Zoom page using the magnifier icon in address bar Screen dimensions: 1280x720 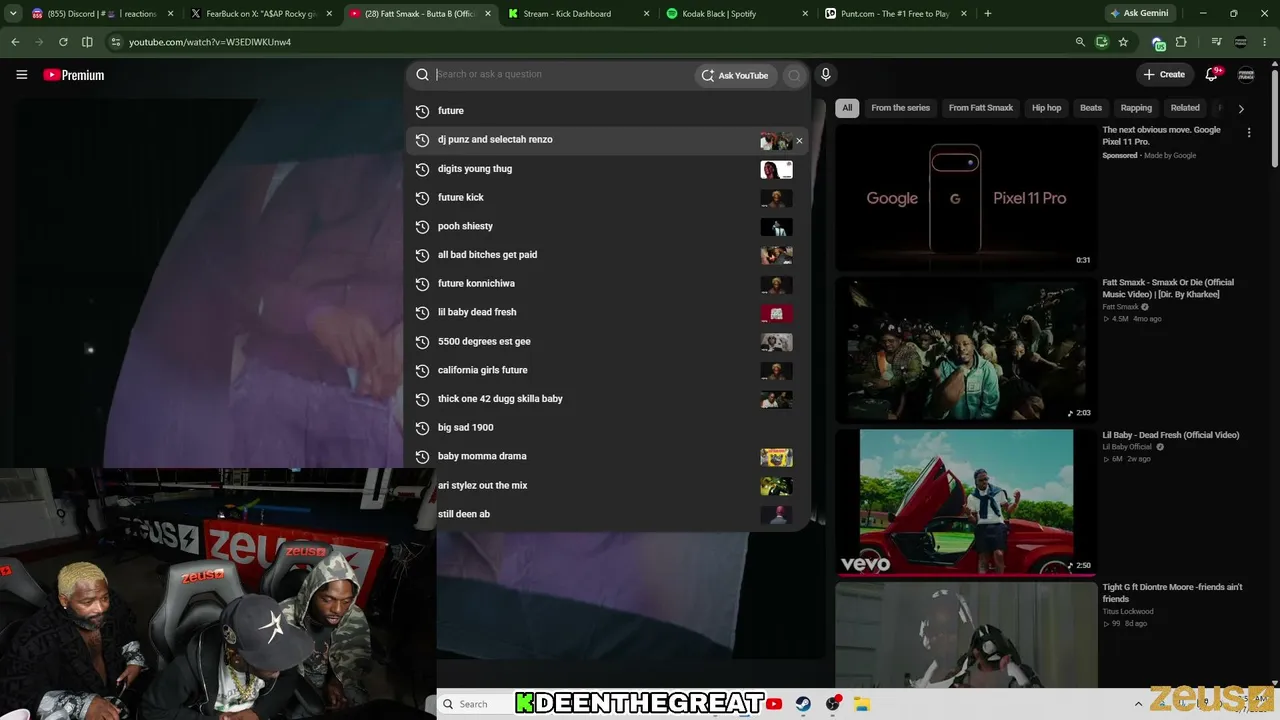[1080, 42]
